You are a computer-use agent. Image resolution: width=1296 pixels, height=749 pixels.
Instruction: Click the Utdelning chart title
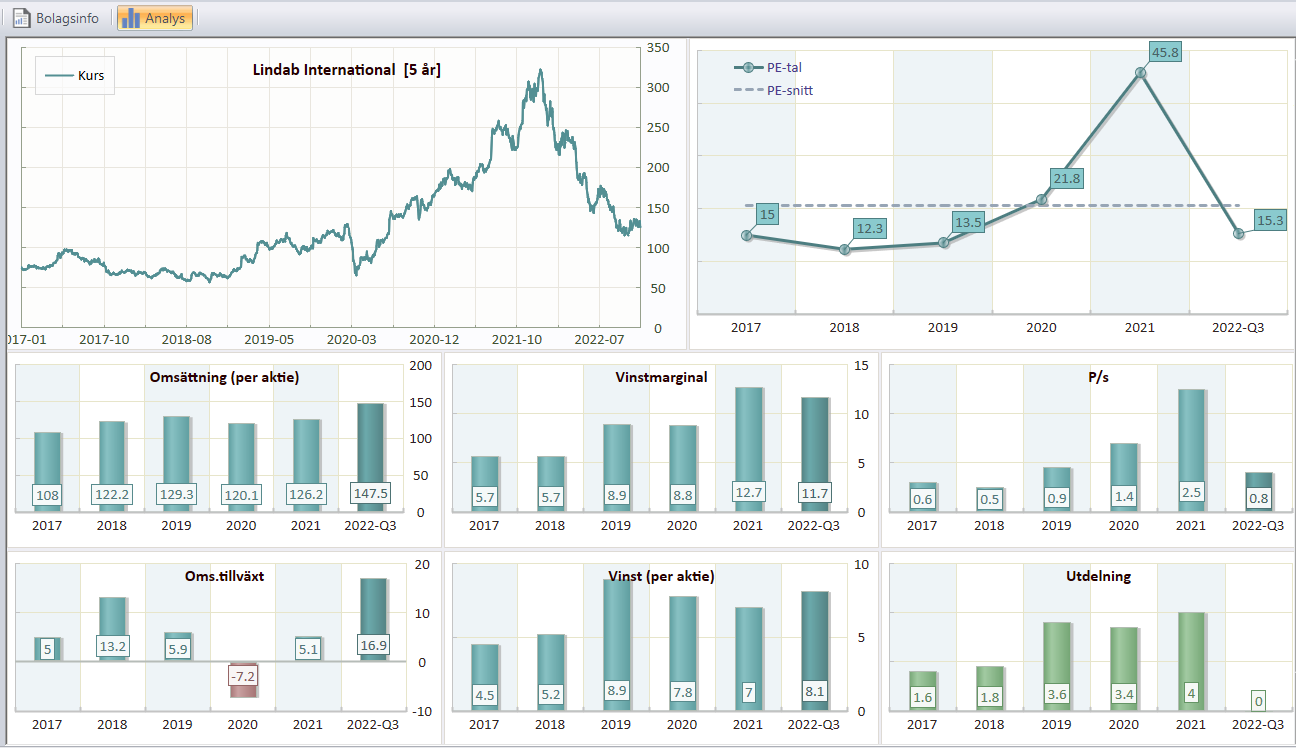(1098, 576)
